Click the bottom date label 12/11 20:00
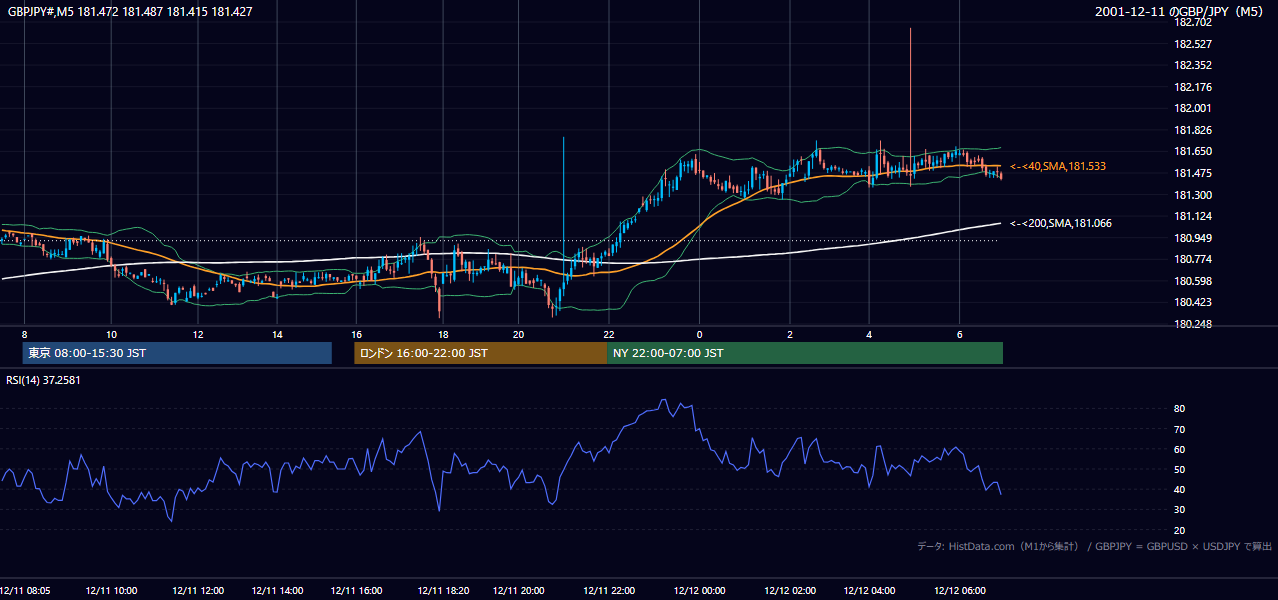The width and height of the screenshot is (1278, 600). click(518, 591)
